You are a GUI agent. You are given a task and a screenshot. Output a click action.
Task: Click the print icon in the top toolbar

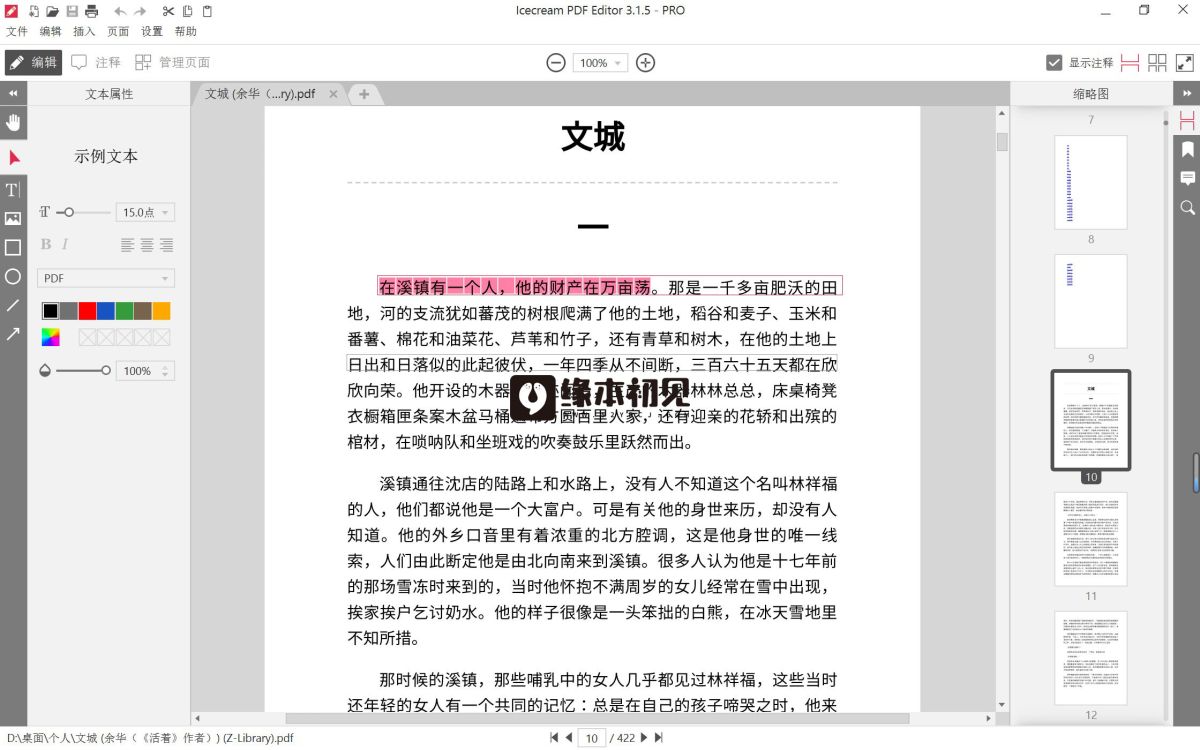point(91,11)
